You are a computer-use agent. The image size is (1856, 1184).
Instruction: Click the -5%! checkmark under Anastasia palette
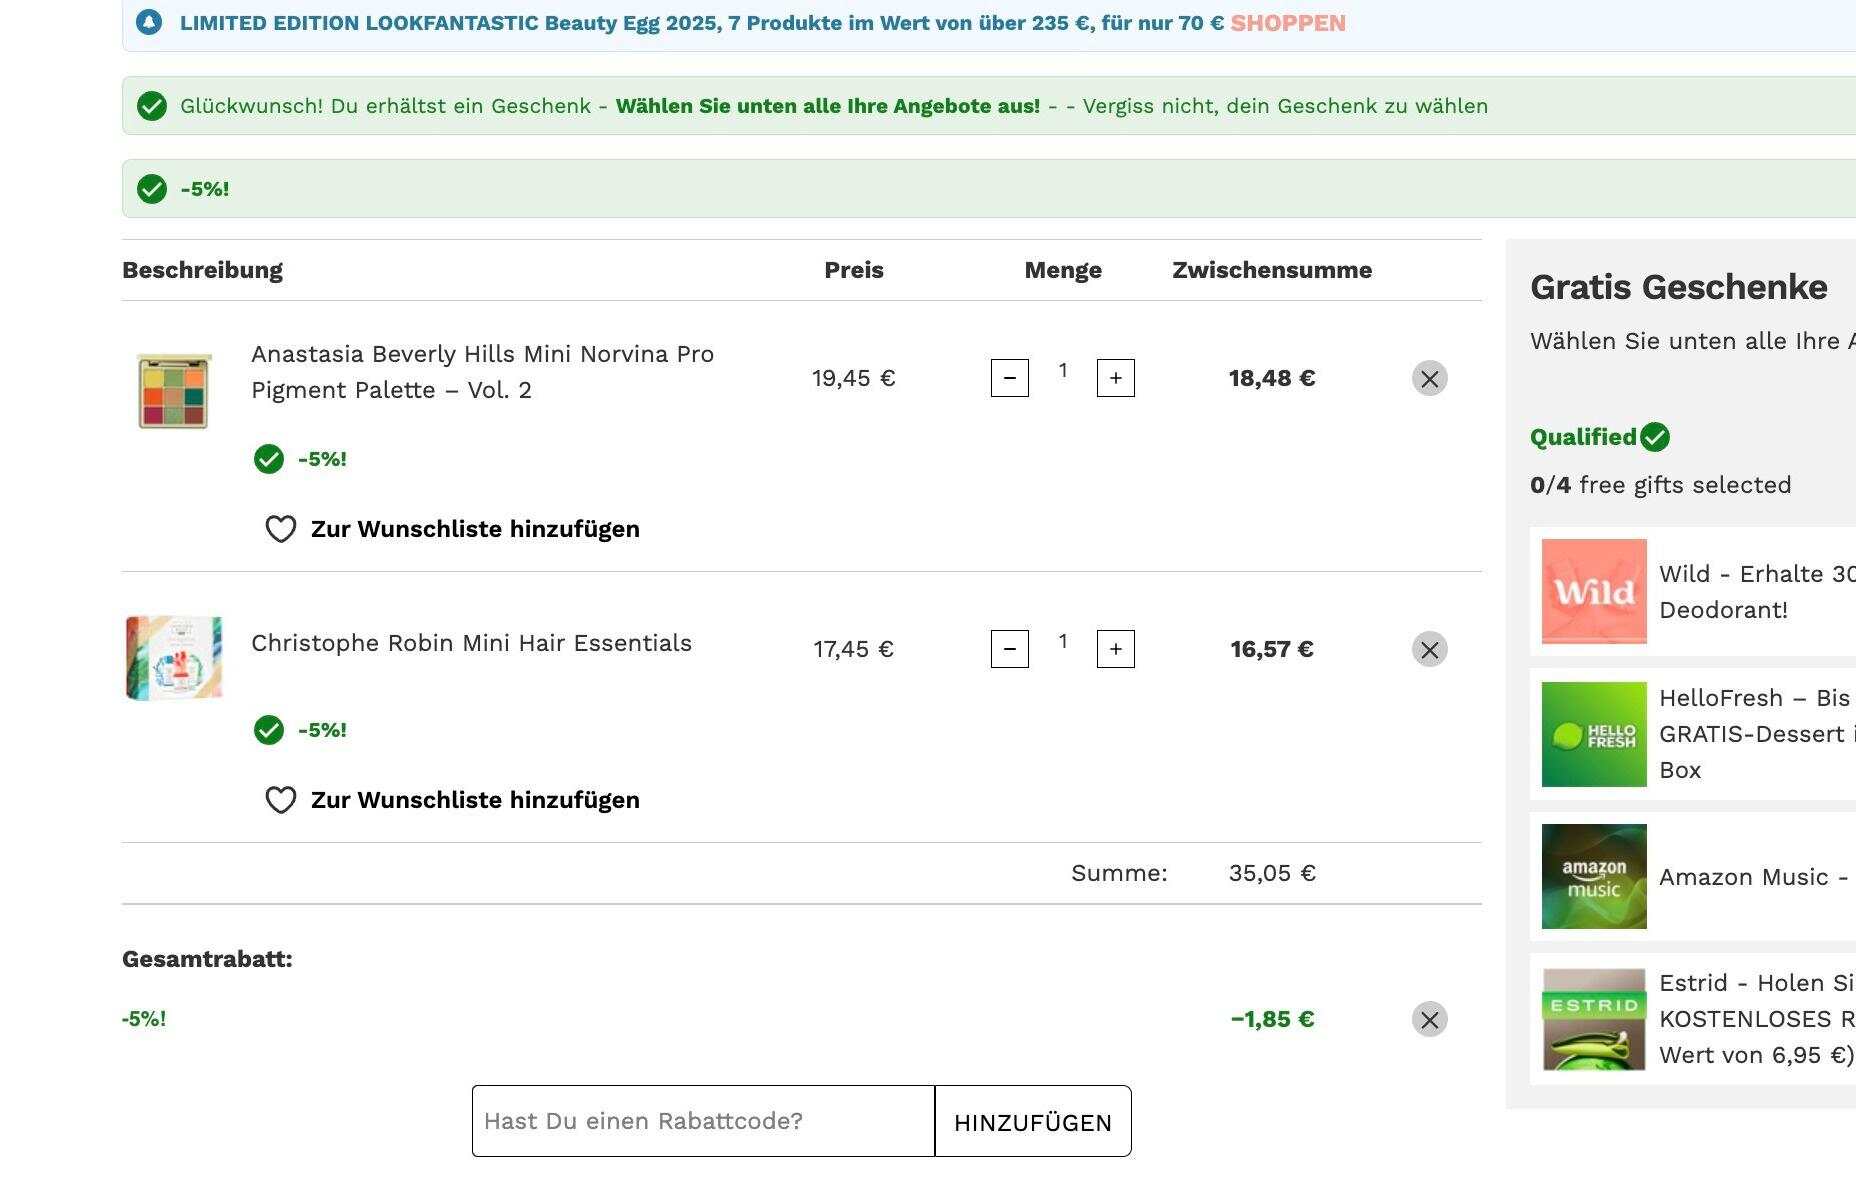(269, 459)
